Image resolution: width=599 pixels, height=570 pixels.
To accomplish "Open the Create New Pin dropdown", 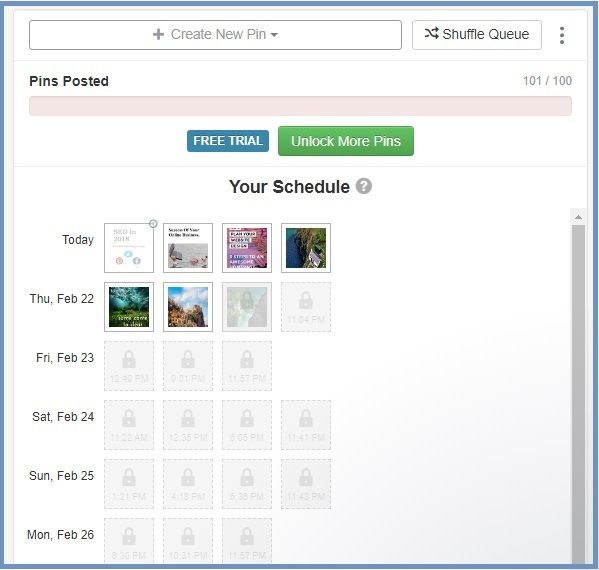I will [215, 35].
